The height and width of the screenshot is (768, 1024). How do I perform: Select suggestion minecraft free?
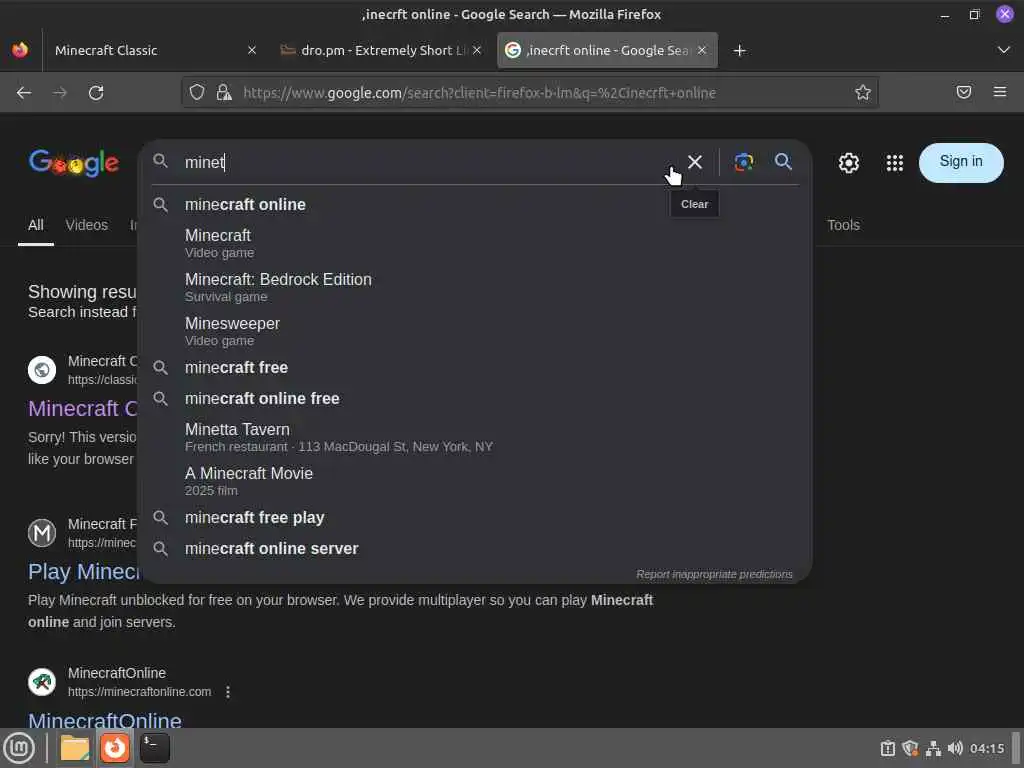tap(475, 368)
